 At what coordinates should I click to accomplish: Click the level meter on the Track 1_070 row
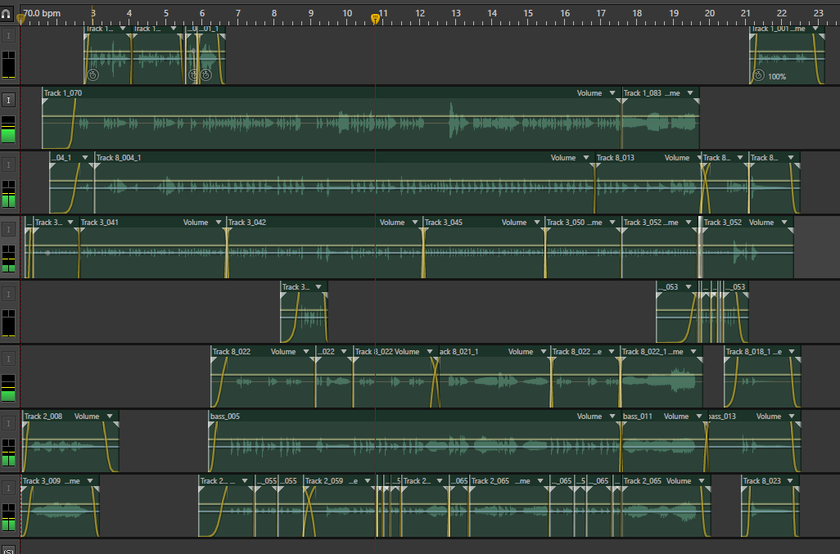tap(8, 129)
